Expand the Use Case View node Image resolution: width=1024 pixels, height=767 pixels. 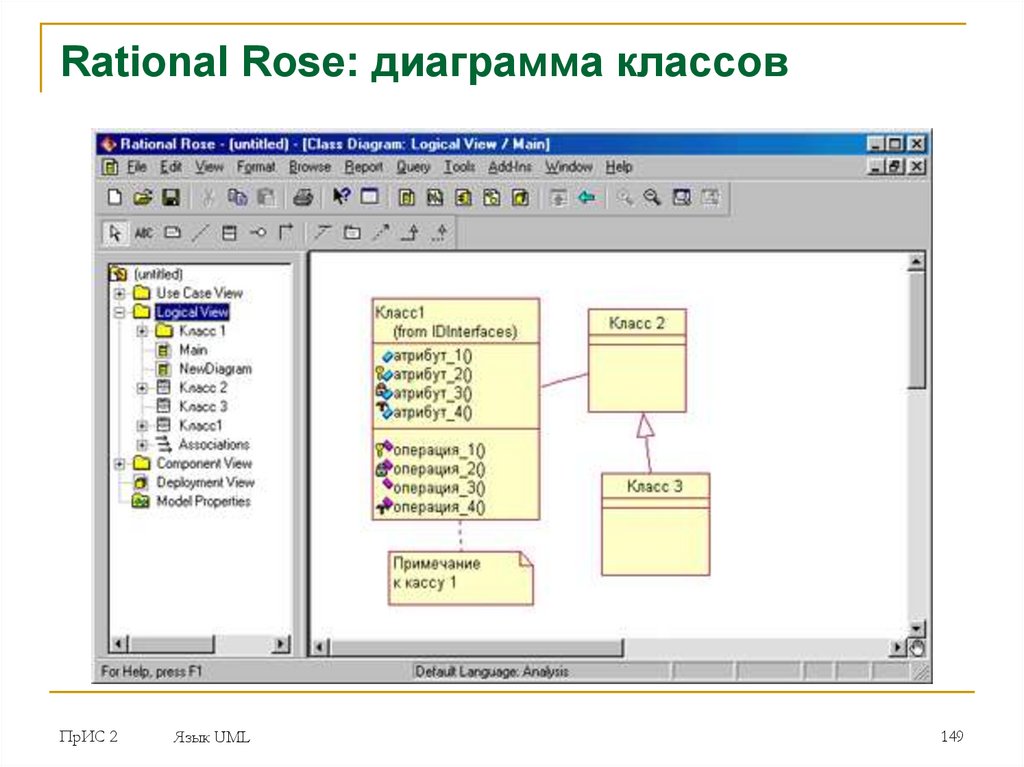(x=120, y=293)
